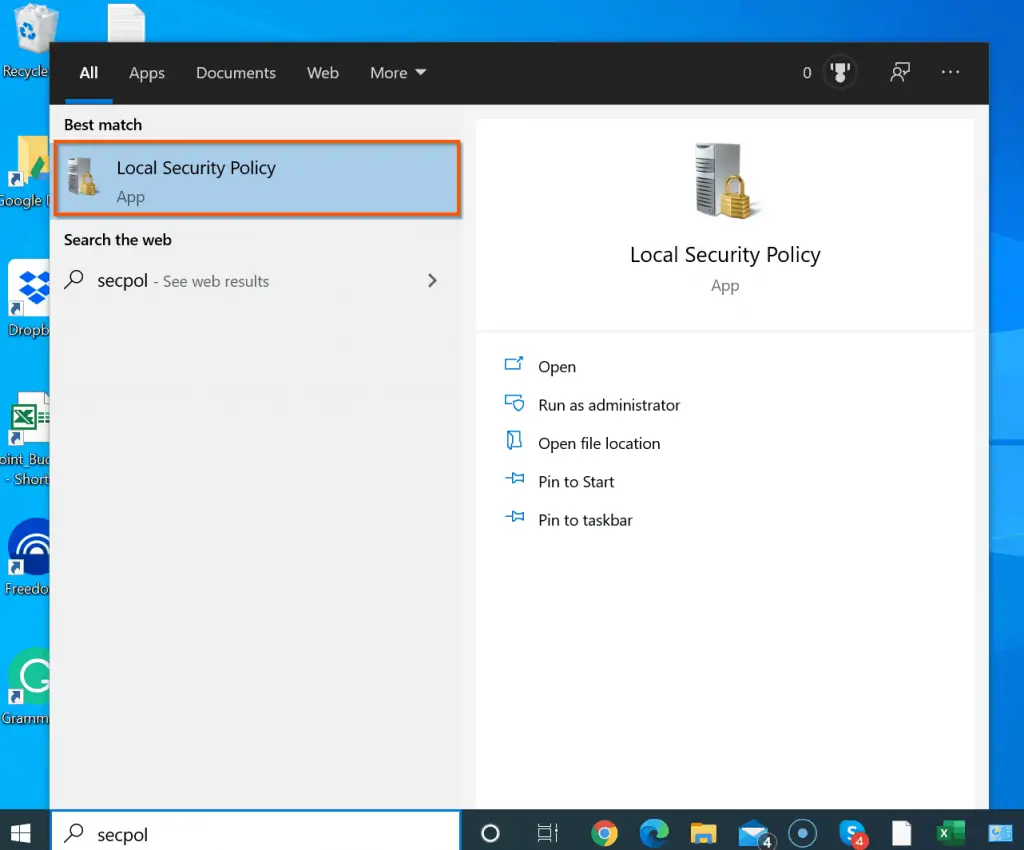Open the Mail app with 4 notifications

tap(751, 832)
